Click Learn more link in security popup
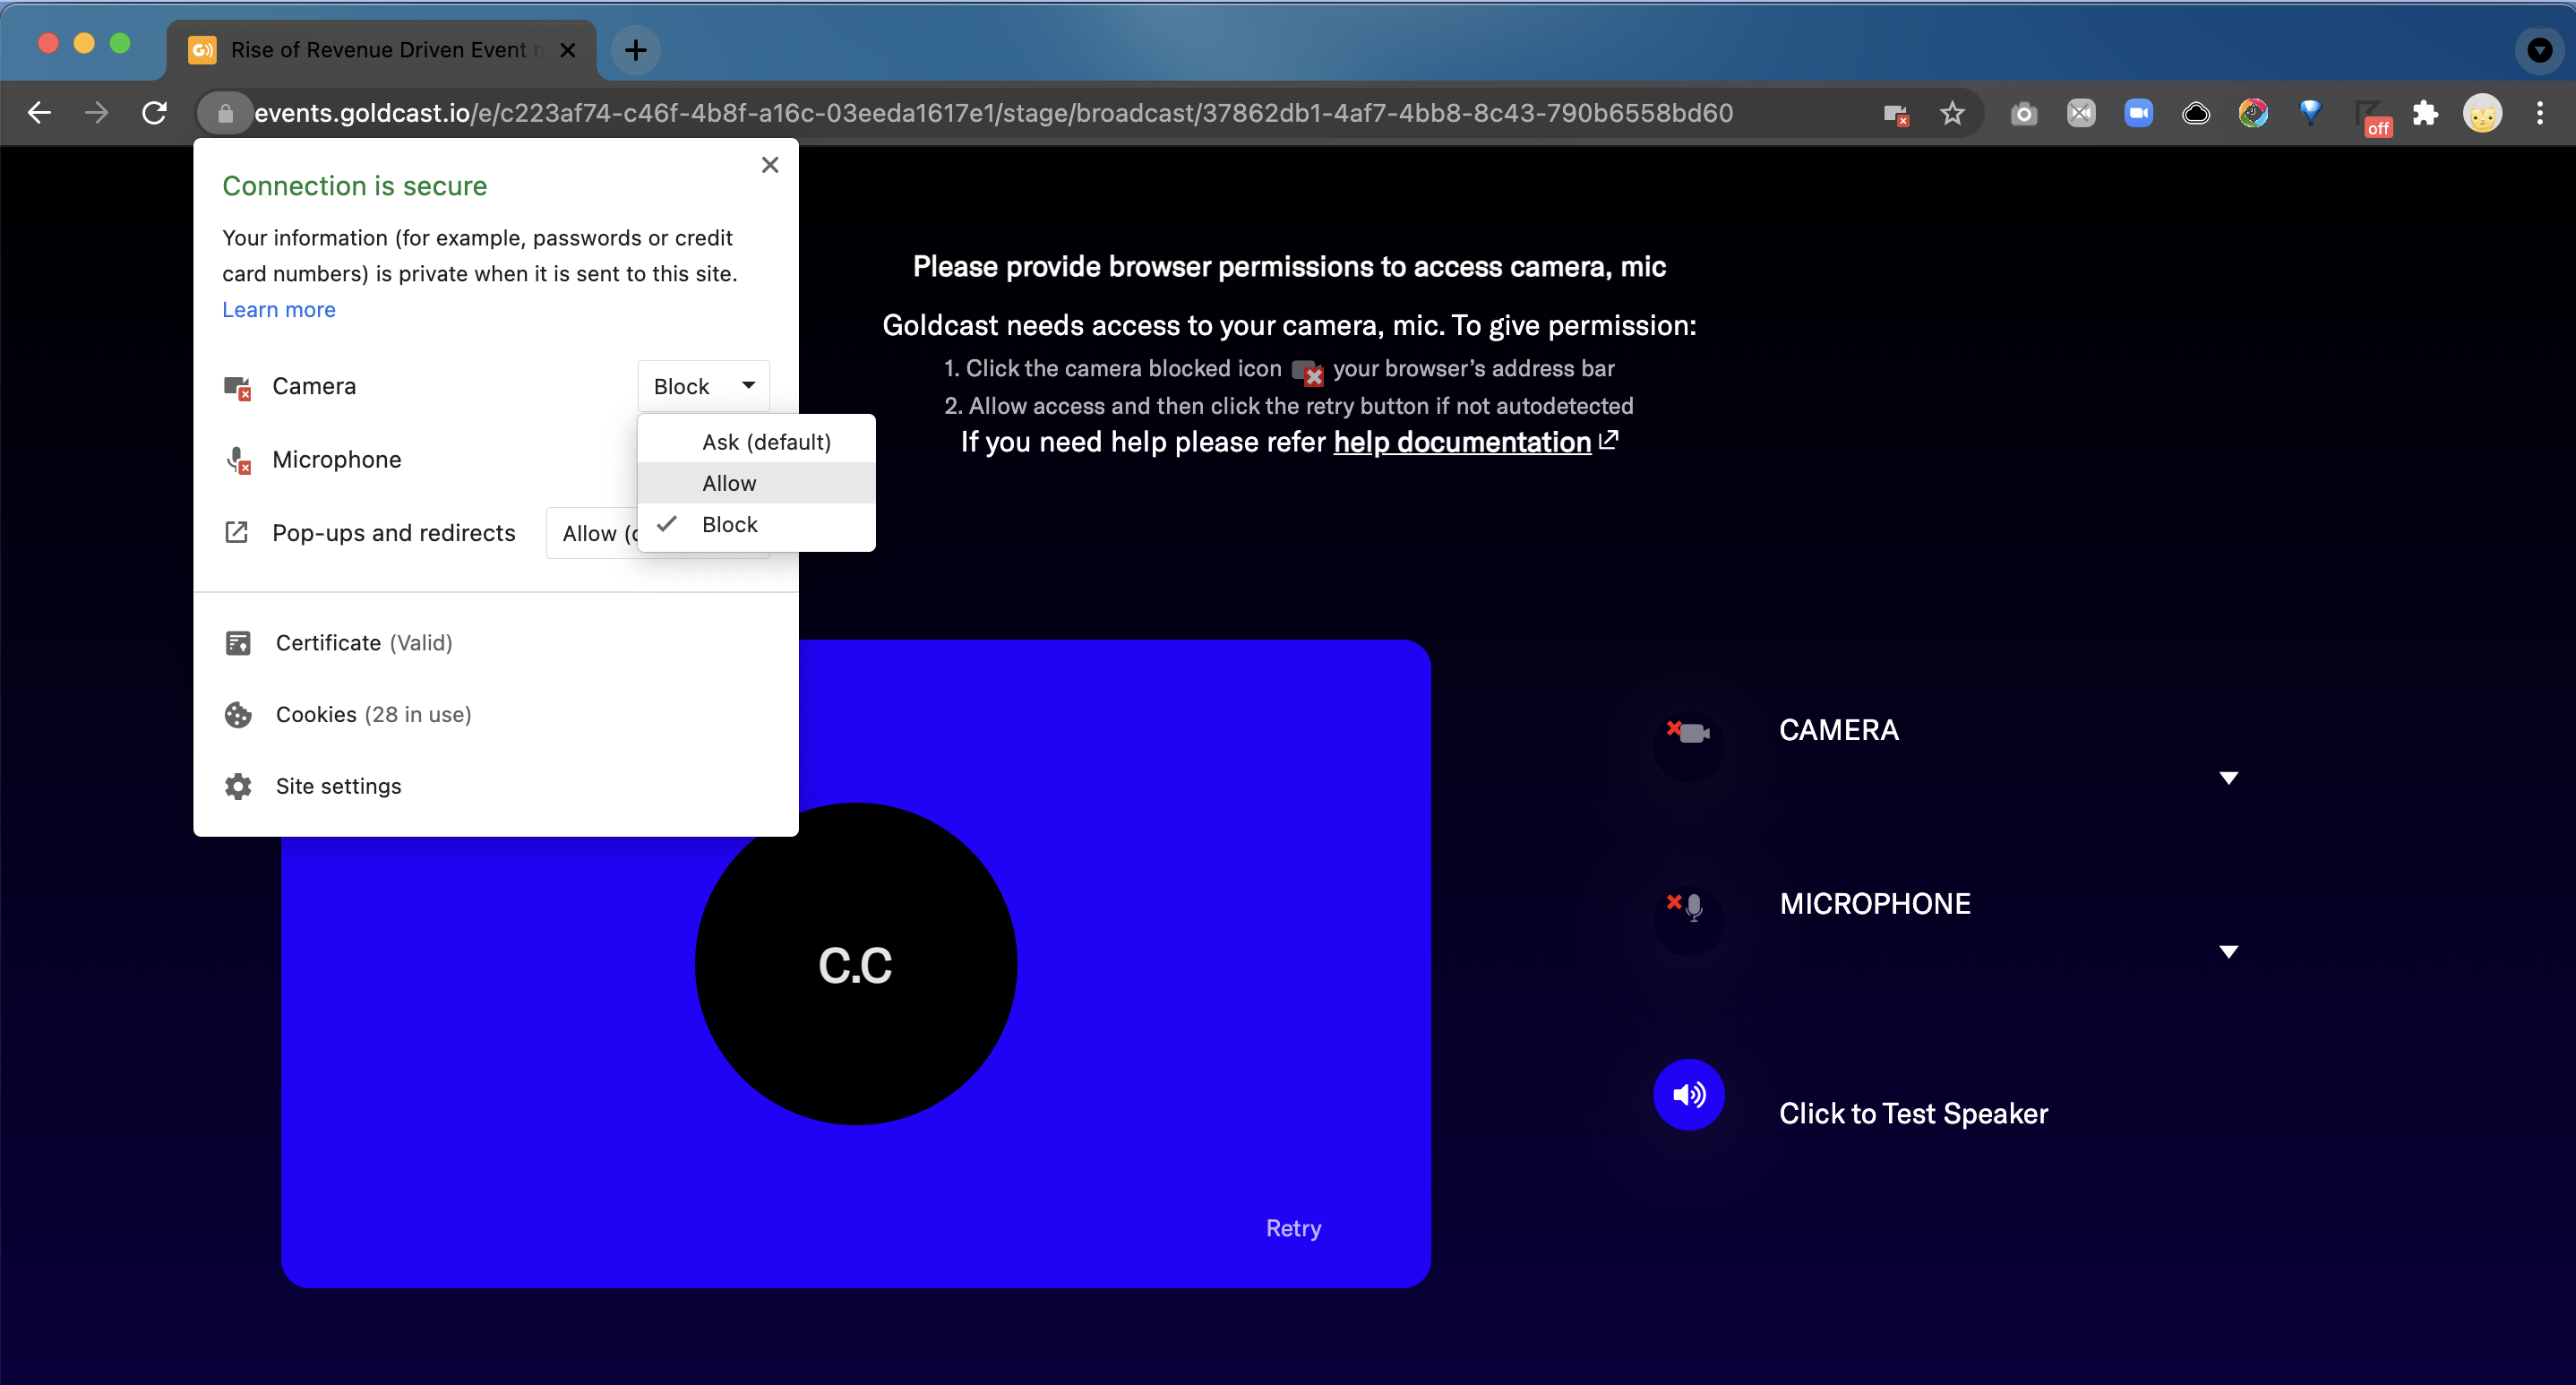Screen dimensions: 2576x1385 (x=279, y=310)
